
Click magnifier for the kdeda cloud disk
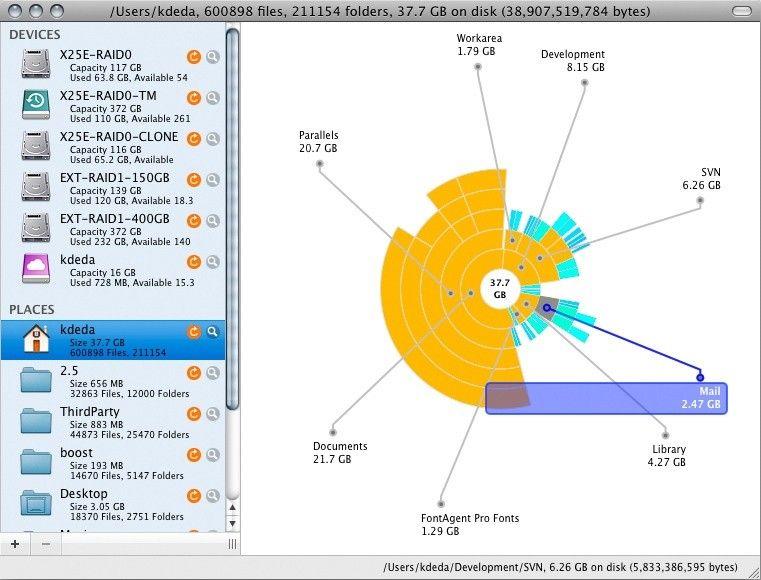[x=213, y=262]
